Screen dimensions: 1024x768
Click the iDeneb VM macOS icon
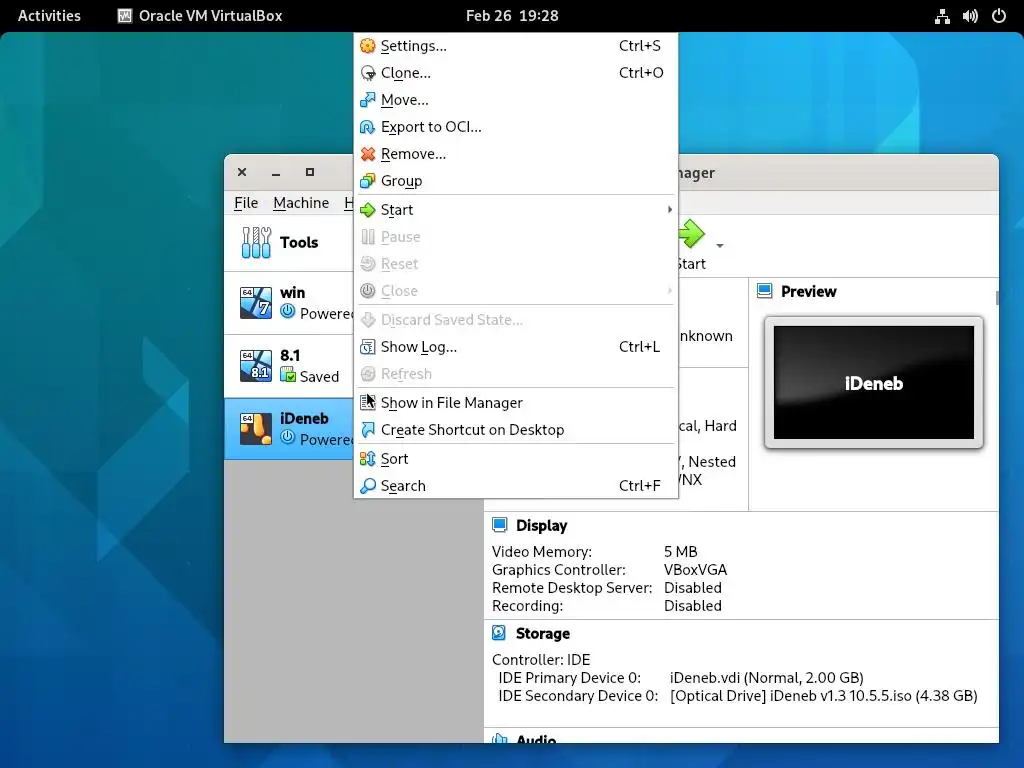tap(256, 428)
